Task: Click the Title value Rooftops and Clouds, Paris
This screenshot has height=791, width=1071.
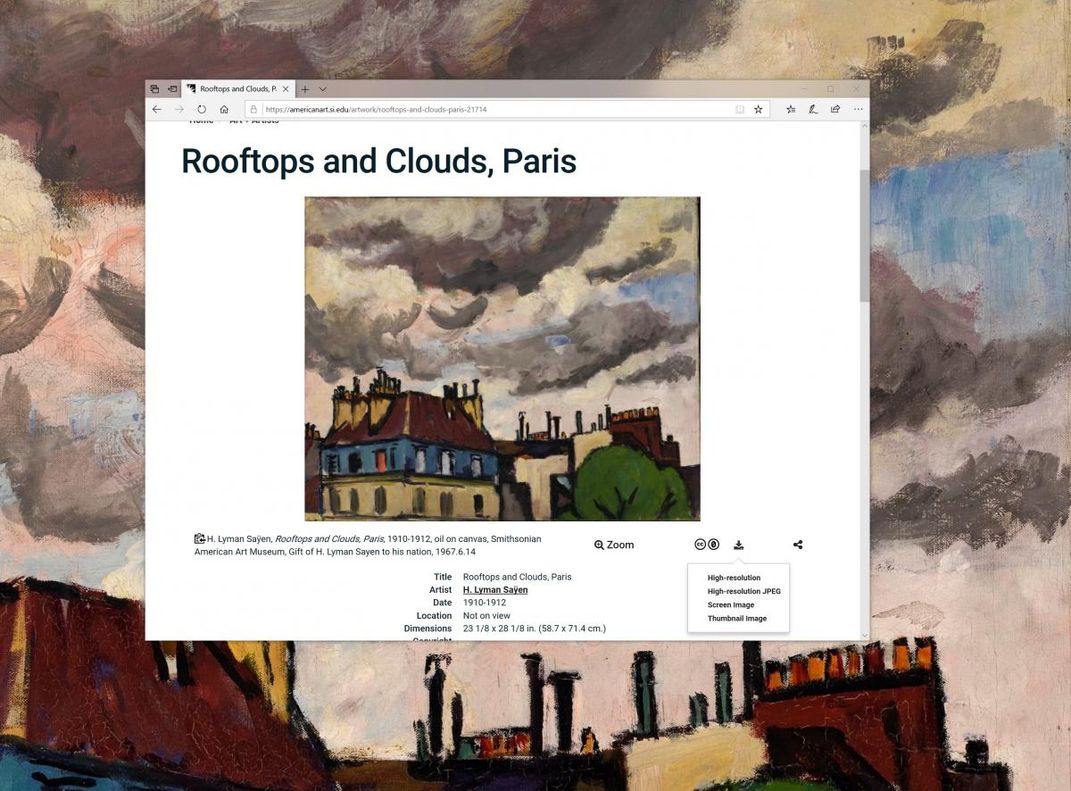Action: coord(517,577)
